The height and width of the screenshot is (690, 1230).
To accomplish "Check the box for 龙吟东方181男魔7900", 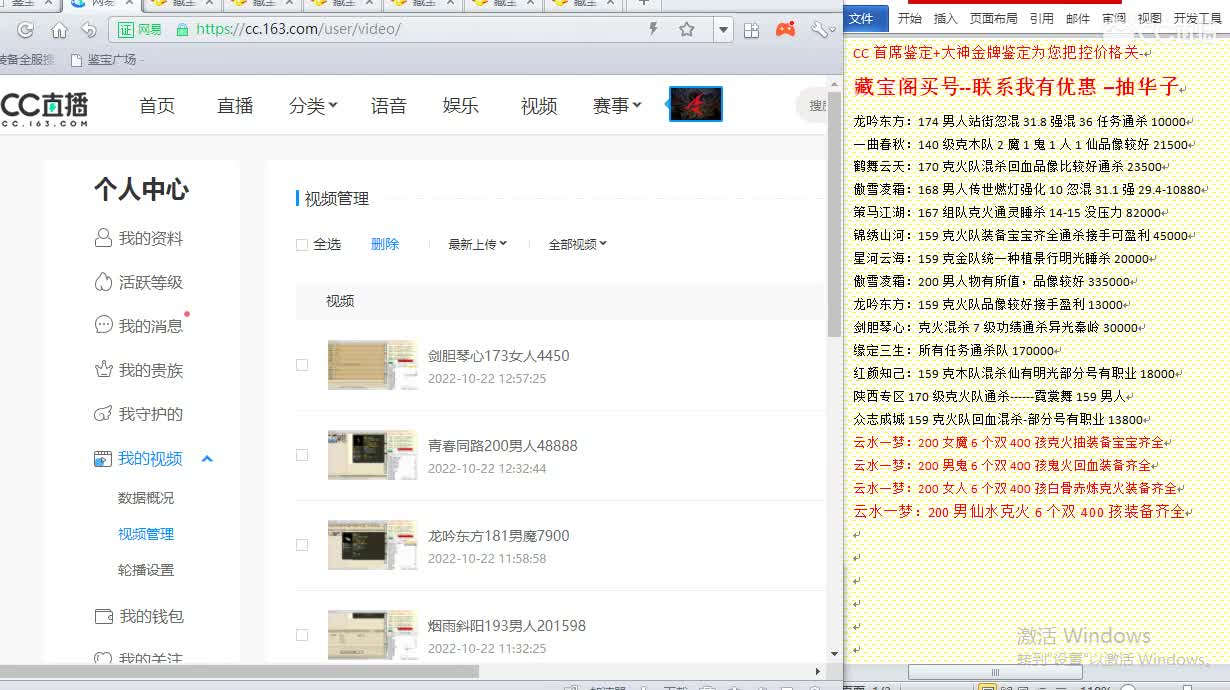I will pyautogui.click(x=302, y=545).
